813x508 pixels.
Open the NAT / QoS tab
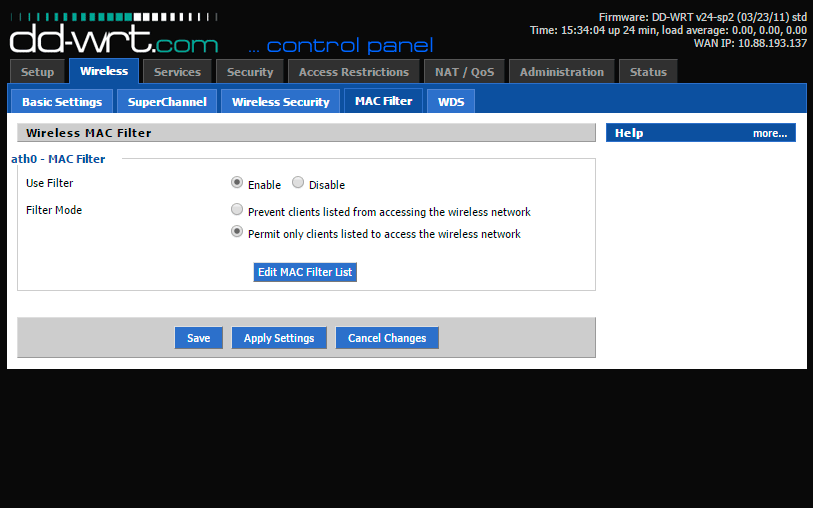(464, 72)
